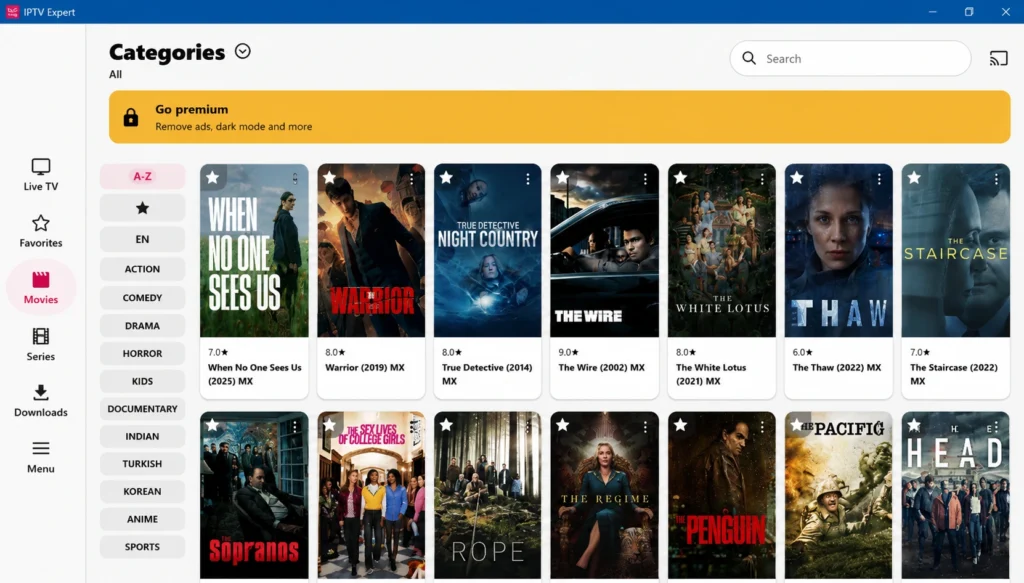Open the Series section
Screen dimensions: 1024x583
(x=40, y=345)
